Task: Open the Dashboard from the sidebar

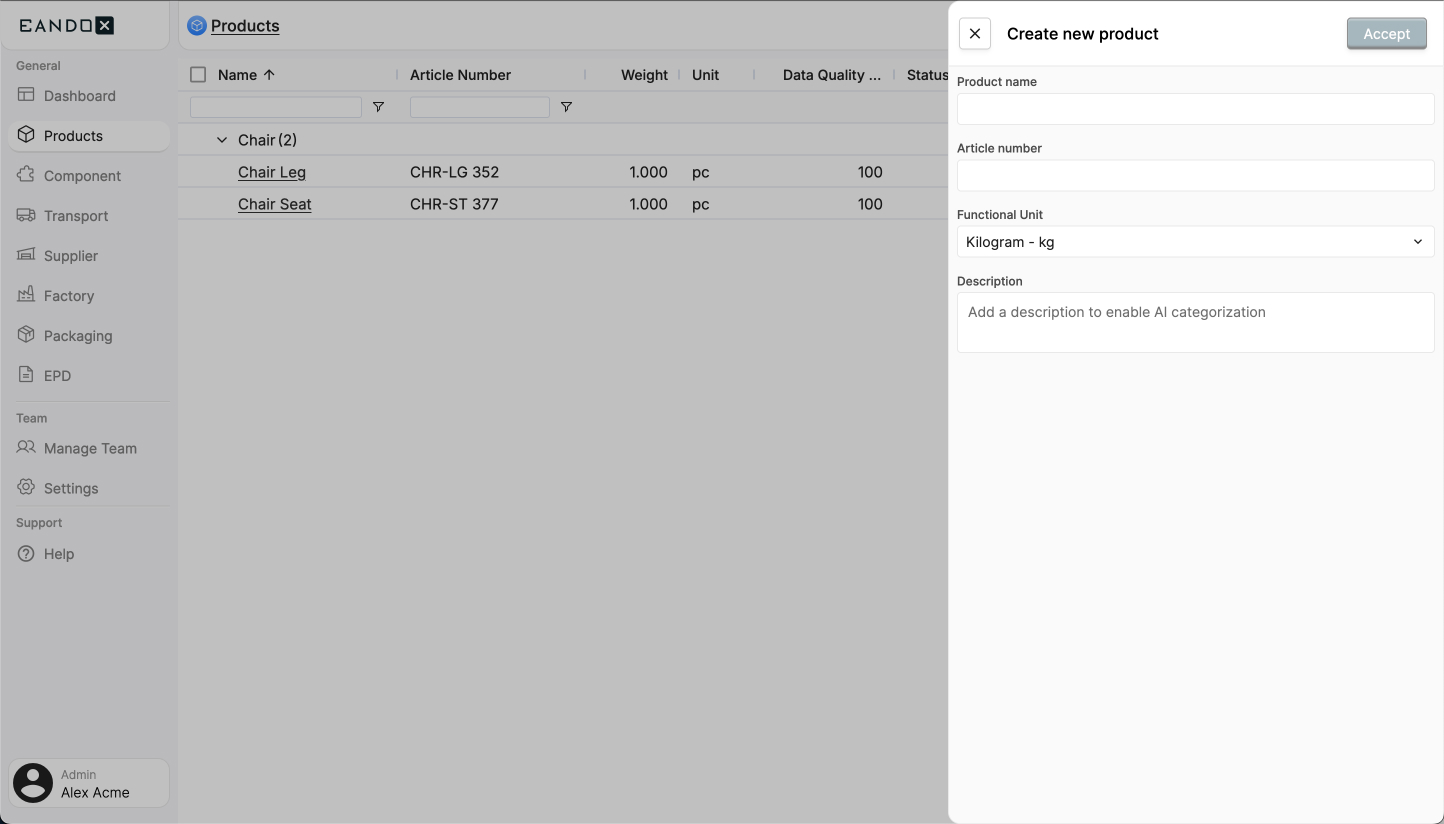Action: (79, 95)
